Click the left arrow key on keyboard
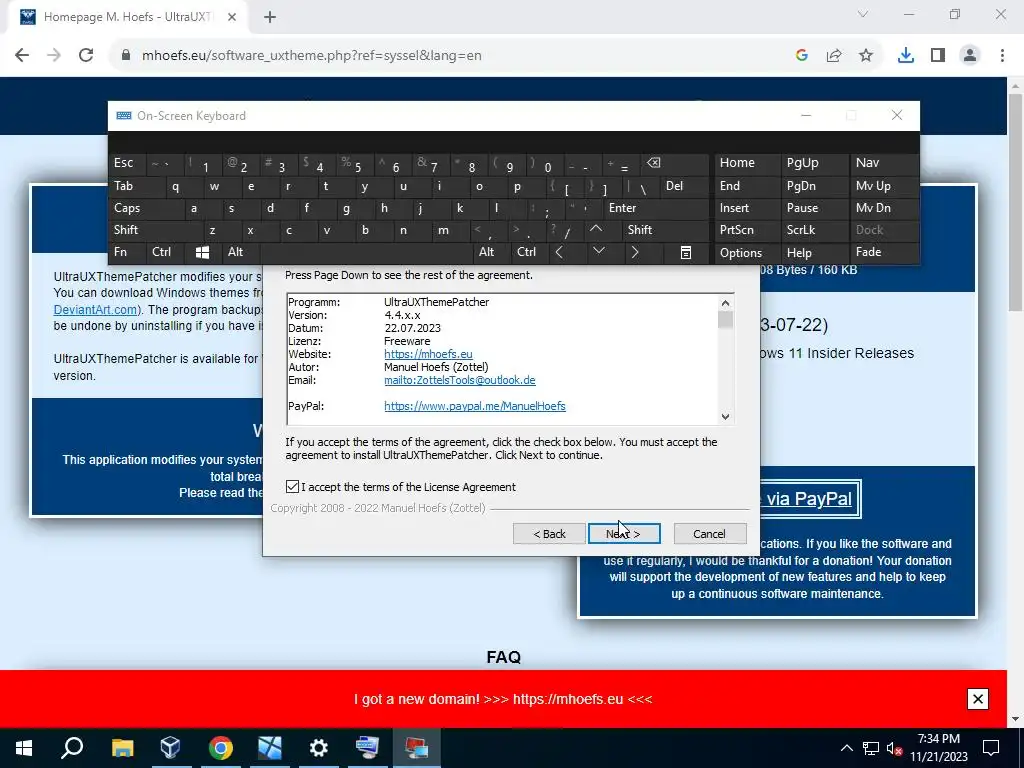The height and width of the screenshot is (768, 1024). 559,252
